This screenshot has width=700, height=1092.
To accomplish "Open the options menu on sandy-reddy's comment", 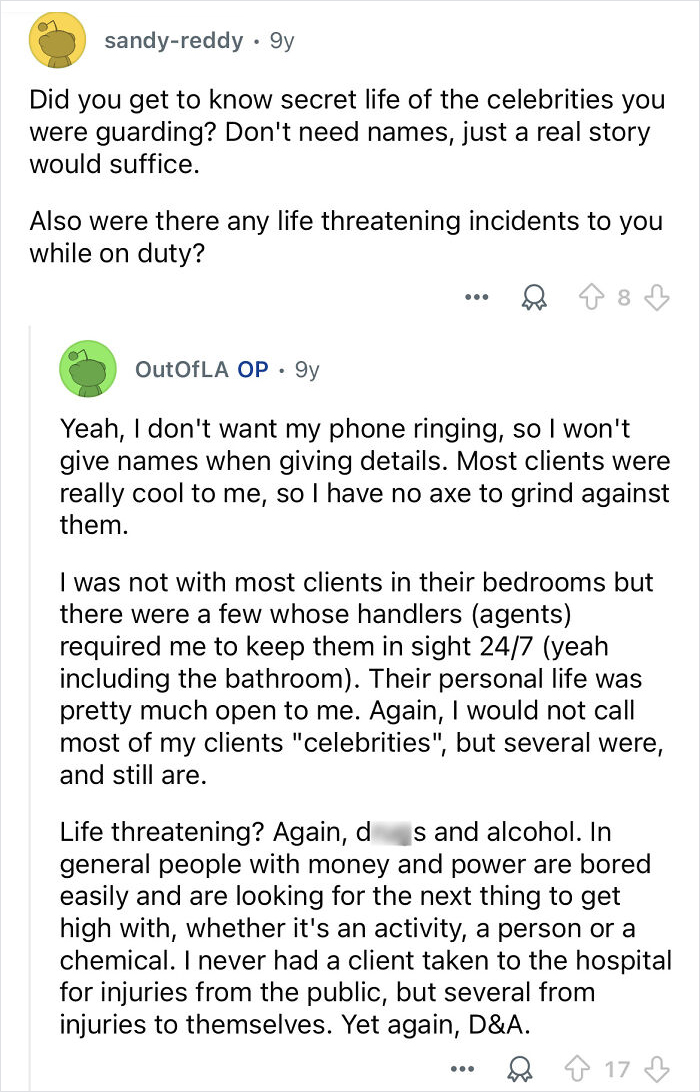I will (x=477, y=296).
